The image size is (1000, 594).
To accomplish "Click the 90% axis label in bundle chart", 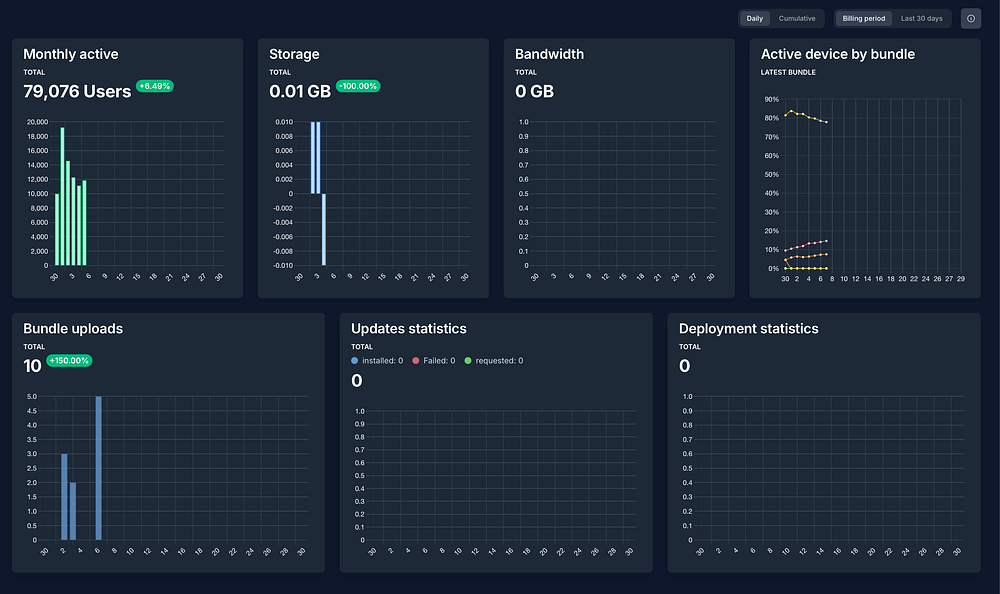I will pos(772,100).
